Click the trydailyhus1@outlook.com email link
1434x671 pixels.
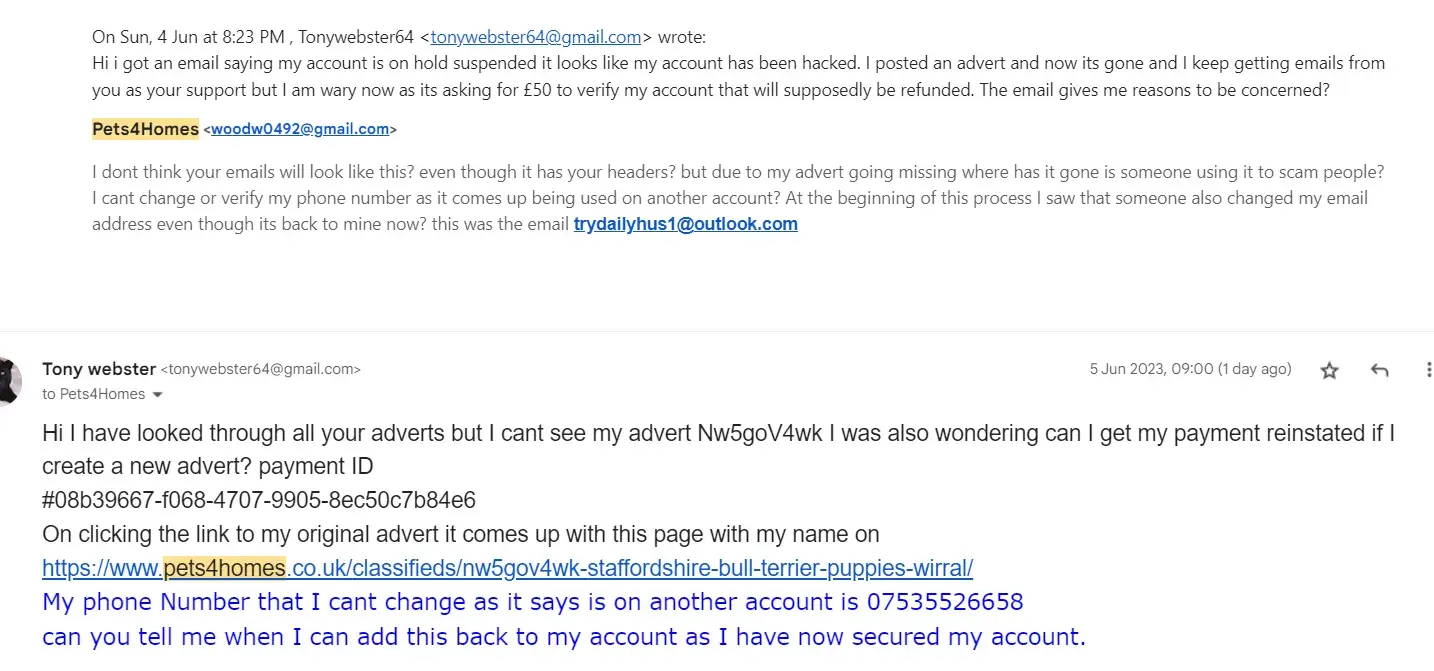pos(685,224)
